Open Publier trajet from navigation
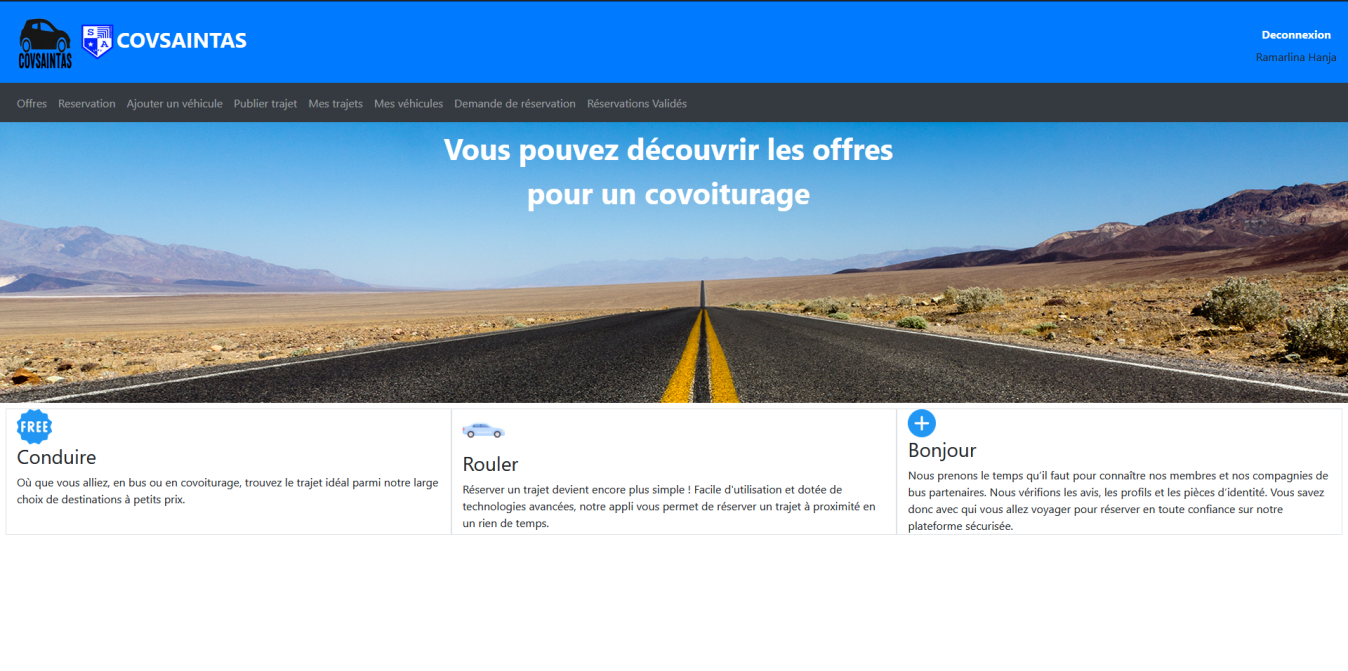 (265, 104)
